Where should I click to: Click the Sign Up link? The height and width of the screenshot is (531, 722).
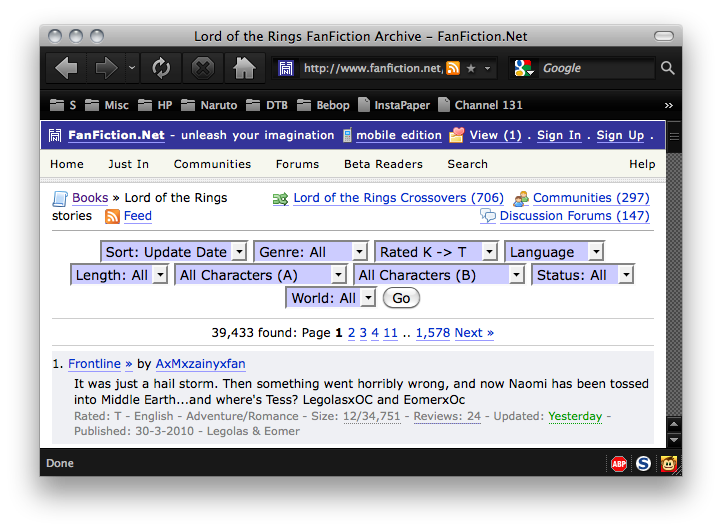(x=620, y=135)
